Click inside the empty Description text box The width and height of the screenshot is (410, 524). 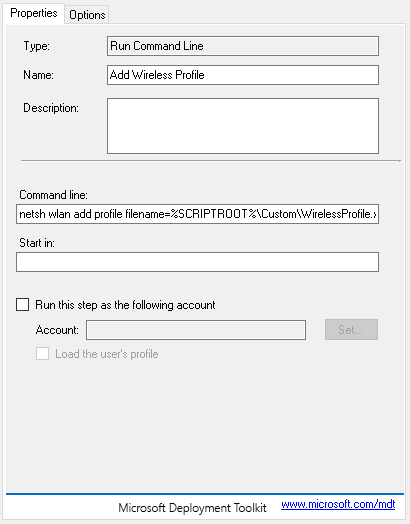(x=243, y=126)
